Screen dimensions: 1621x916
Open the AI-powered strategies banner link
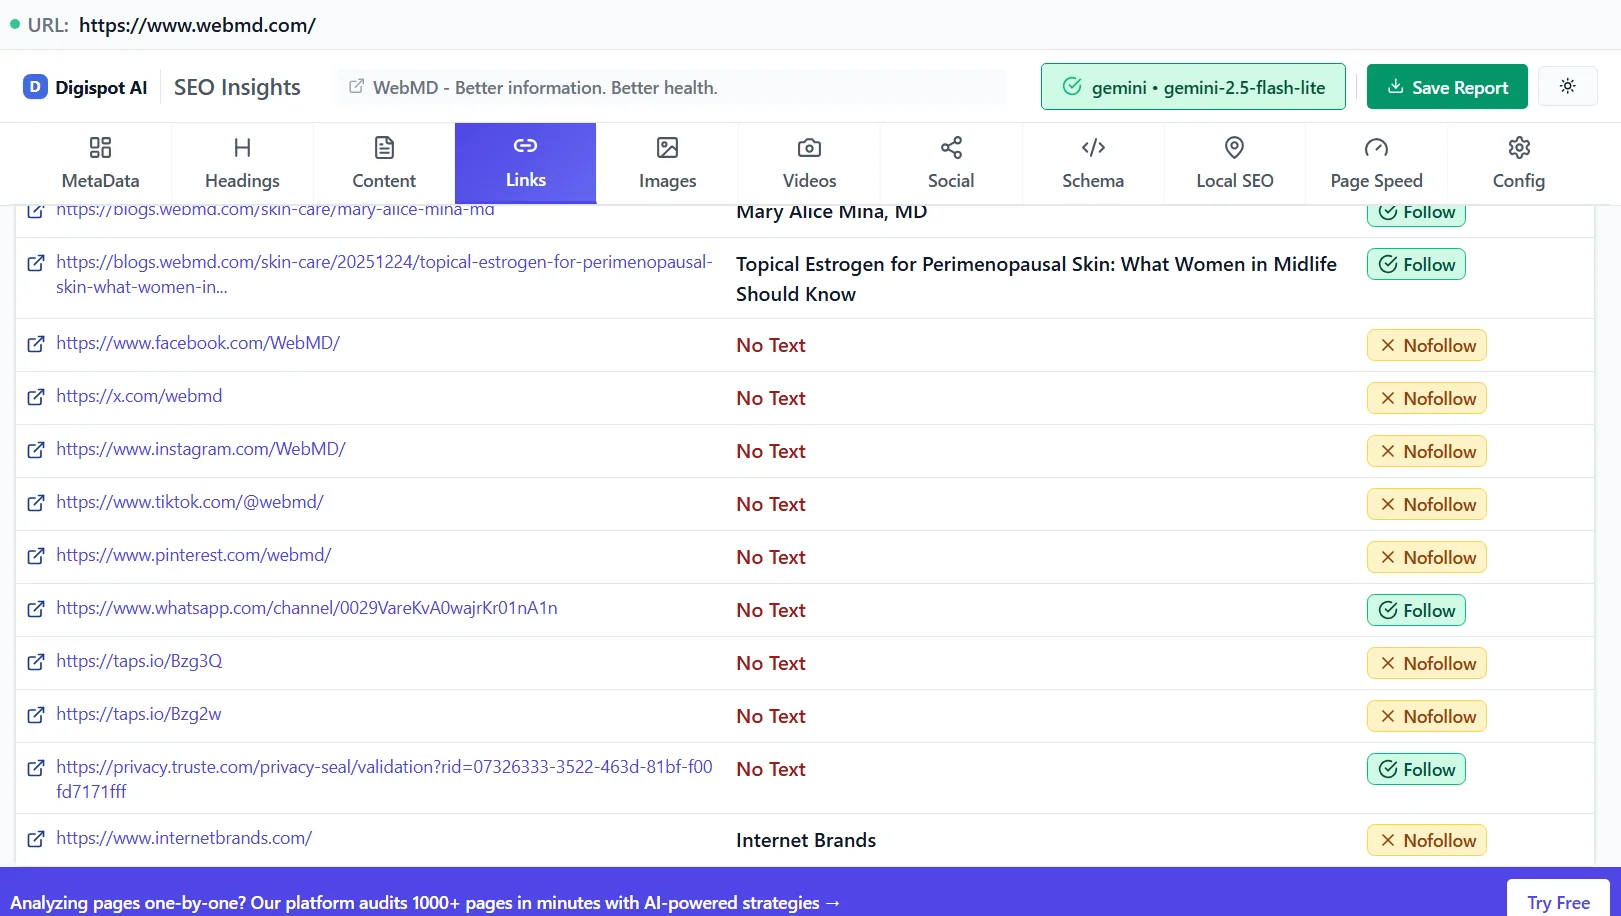425,902
